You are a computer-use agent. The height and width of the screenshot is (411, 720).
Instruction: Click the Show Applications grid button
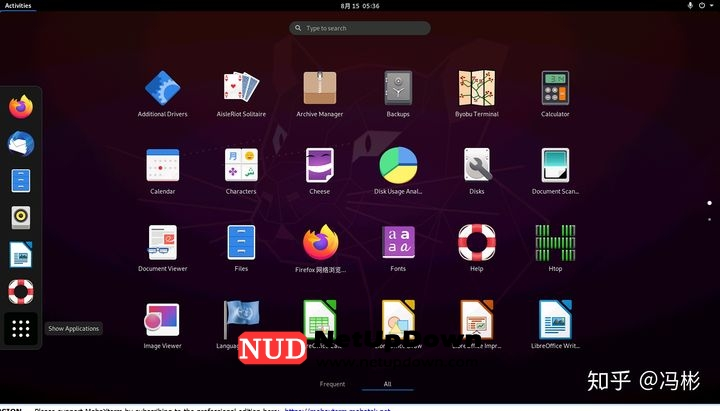coord(21,328)
